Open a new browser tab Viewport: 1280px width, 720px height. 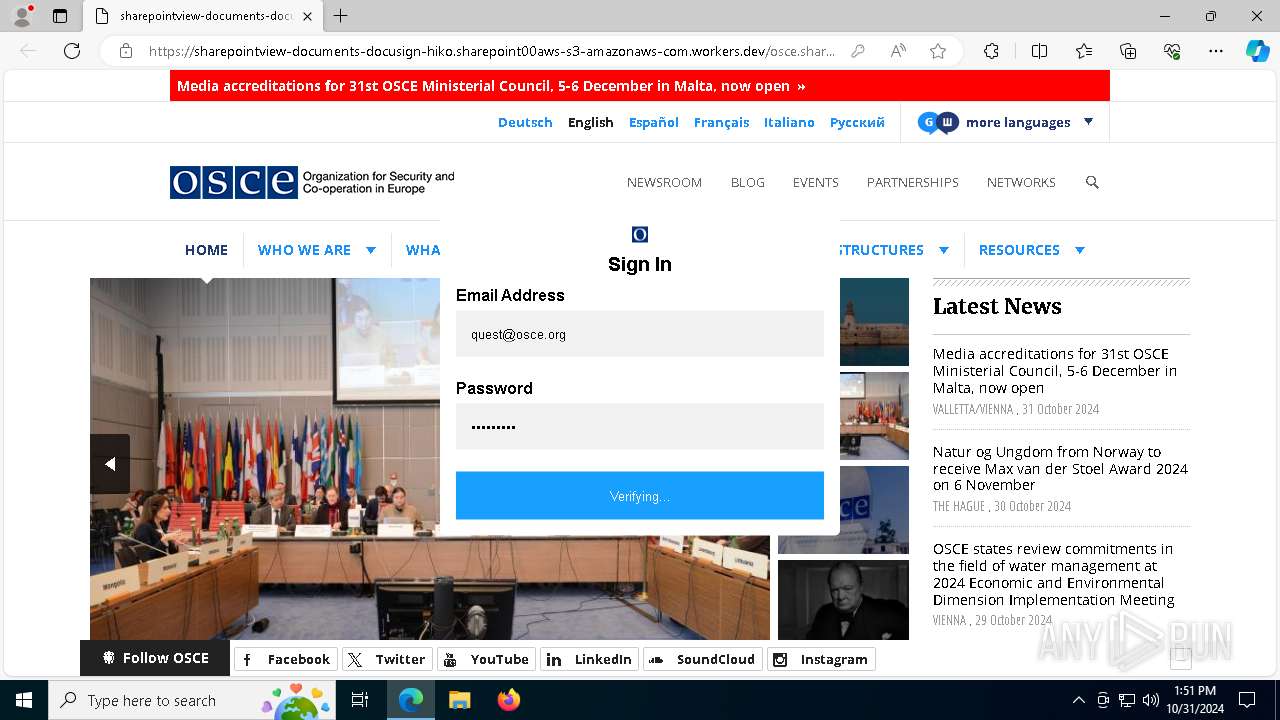(340, 16)
